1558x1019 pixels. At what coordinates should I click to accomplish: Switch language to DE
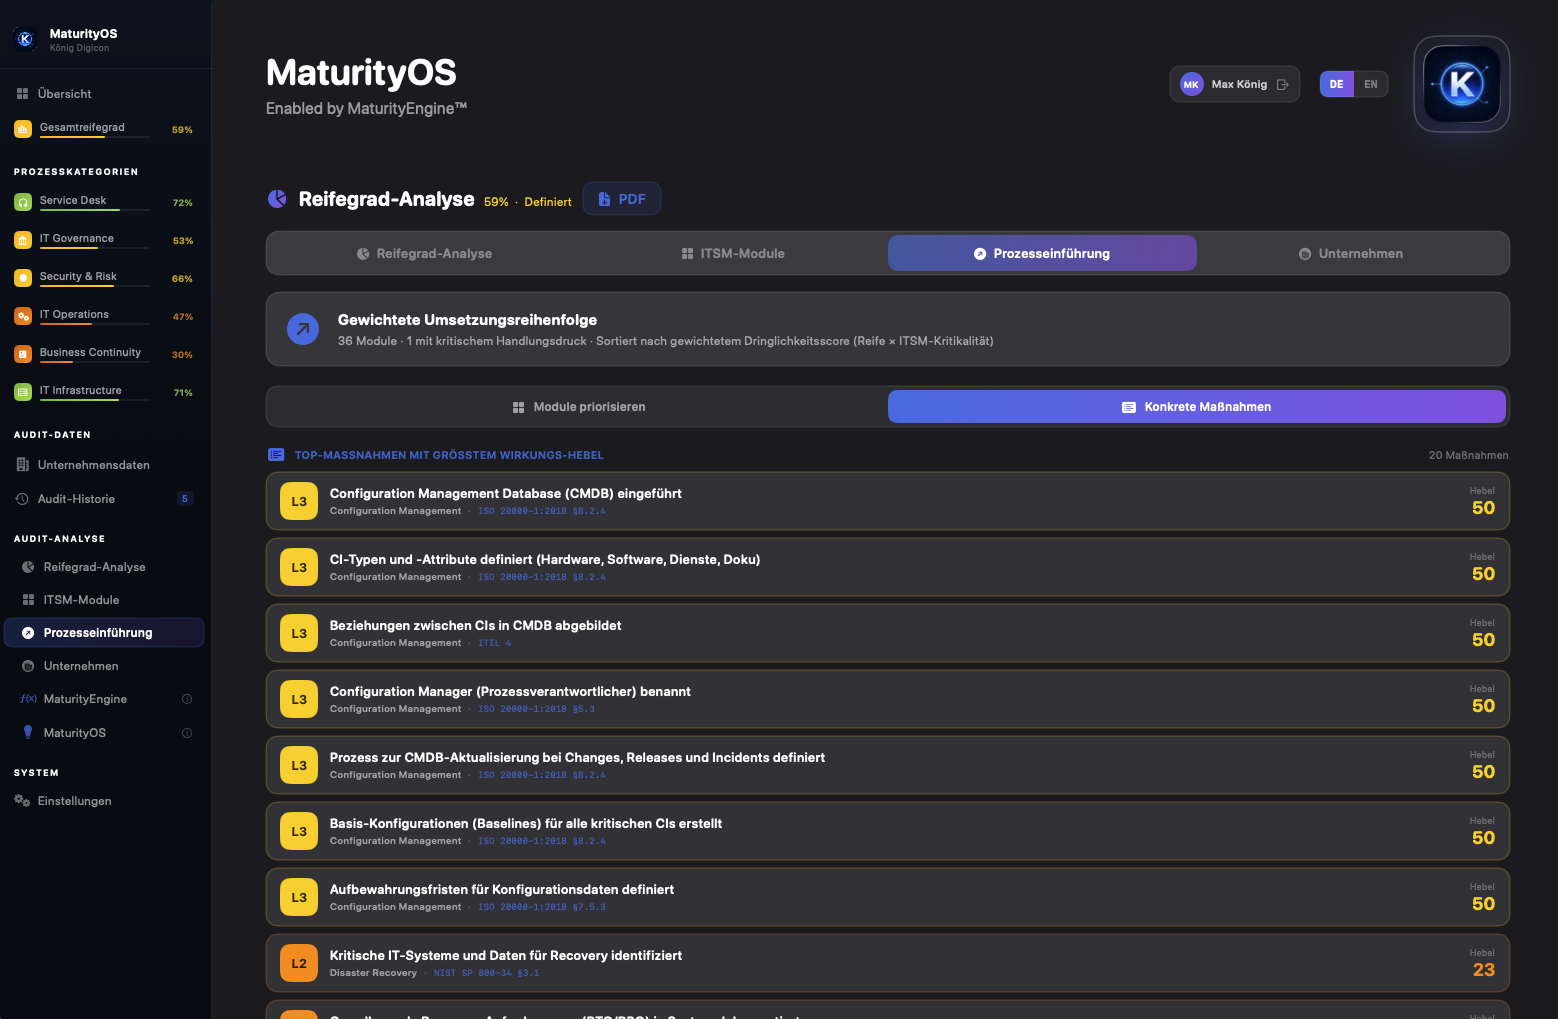[1336, 84]
